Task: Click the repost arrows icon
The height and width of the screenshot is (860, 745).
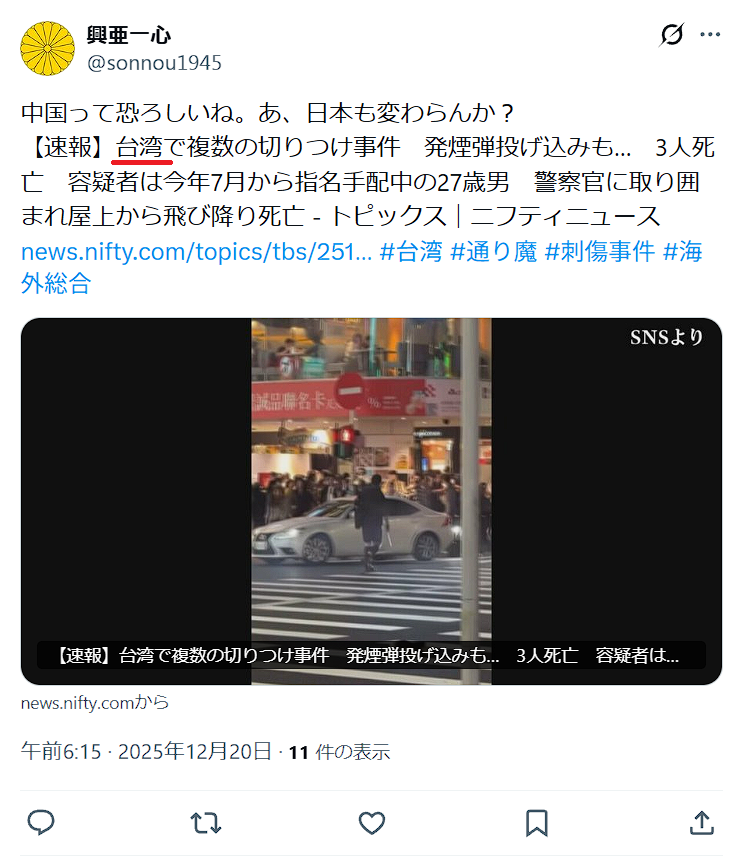Action: 206,823
